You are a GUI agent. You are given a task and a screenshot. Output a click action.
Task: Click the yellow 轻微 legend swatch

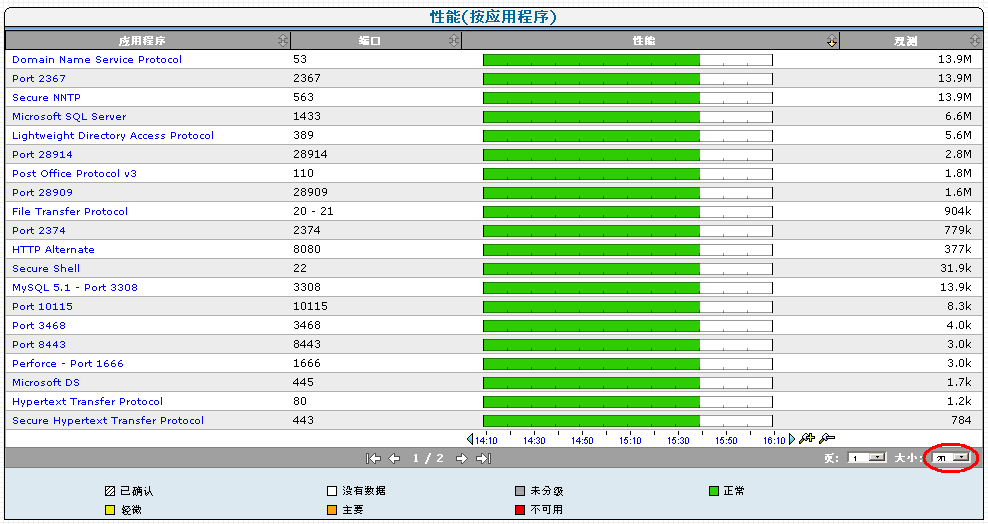[x=110, y=510]
